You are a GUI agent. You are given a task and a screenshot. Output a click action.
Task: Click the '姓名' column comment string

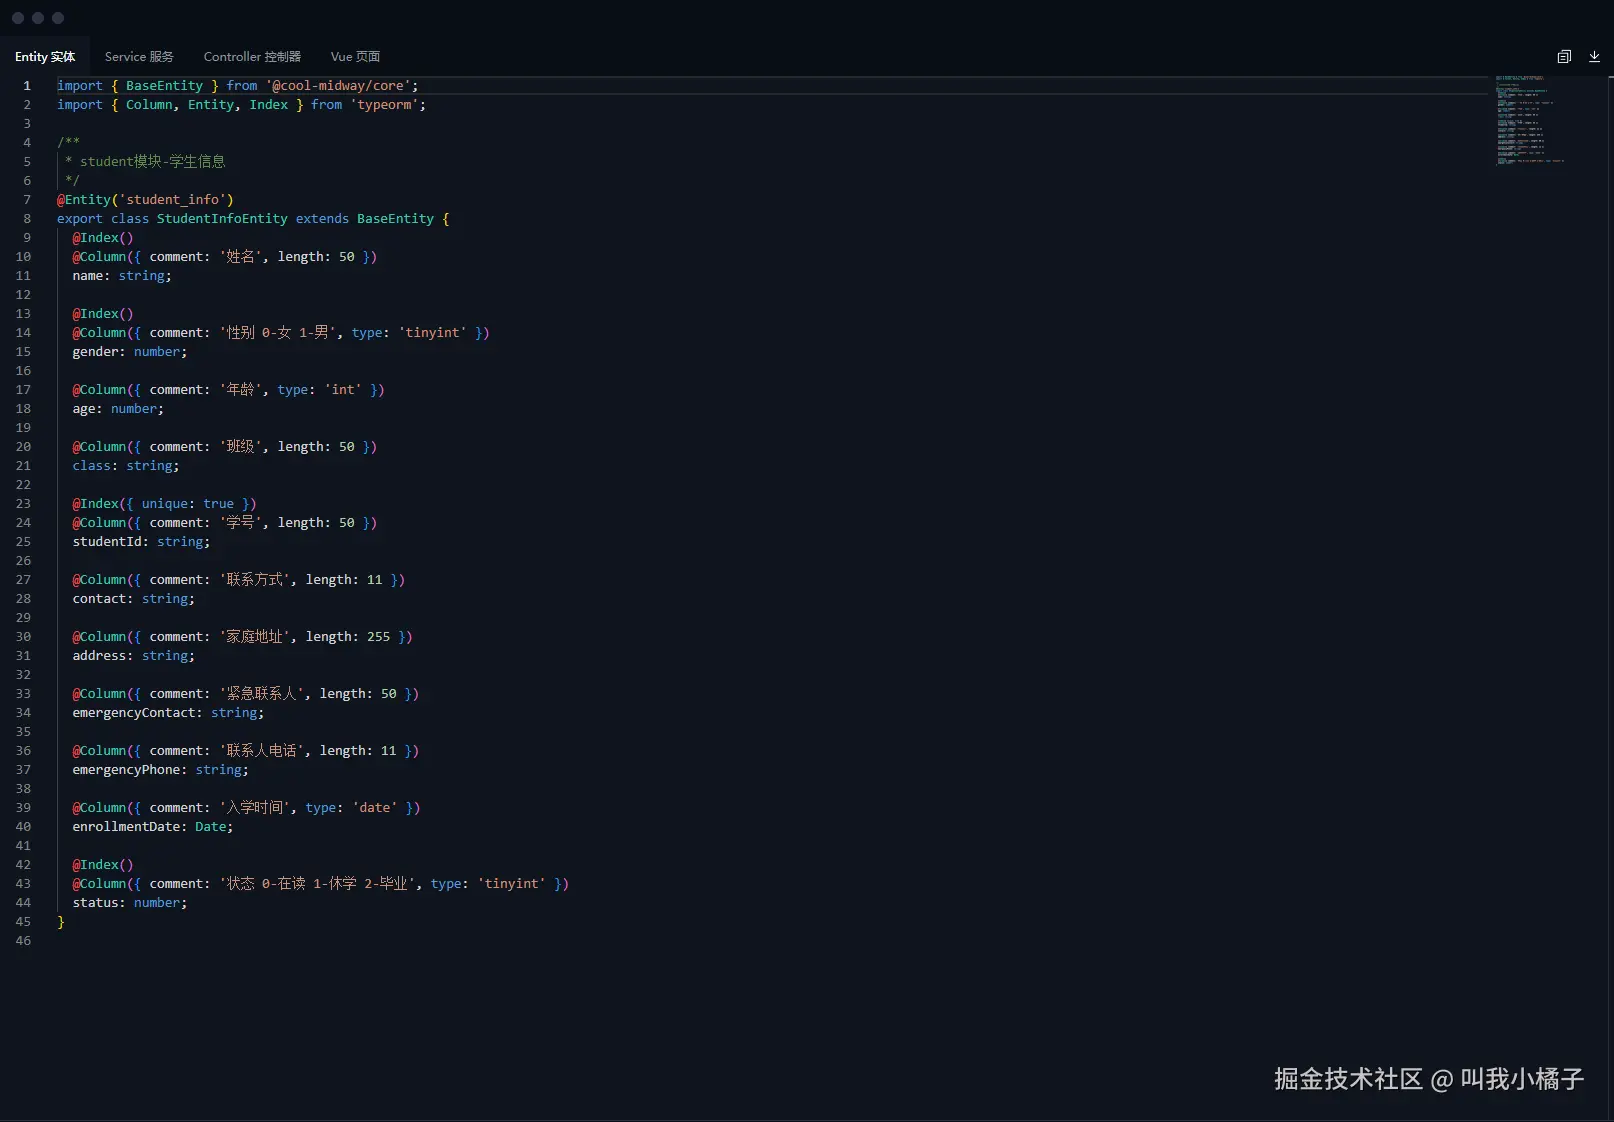pyautogui.click(x=240, y=257)
